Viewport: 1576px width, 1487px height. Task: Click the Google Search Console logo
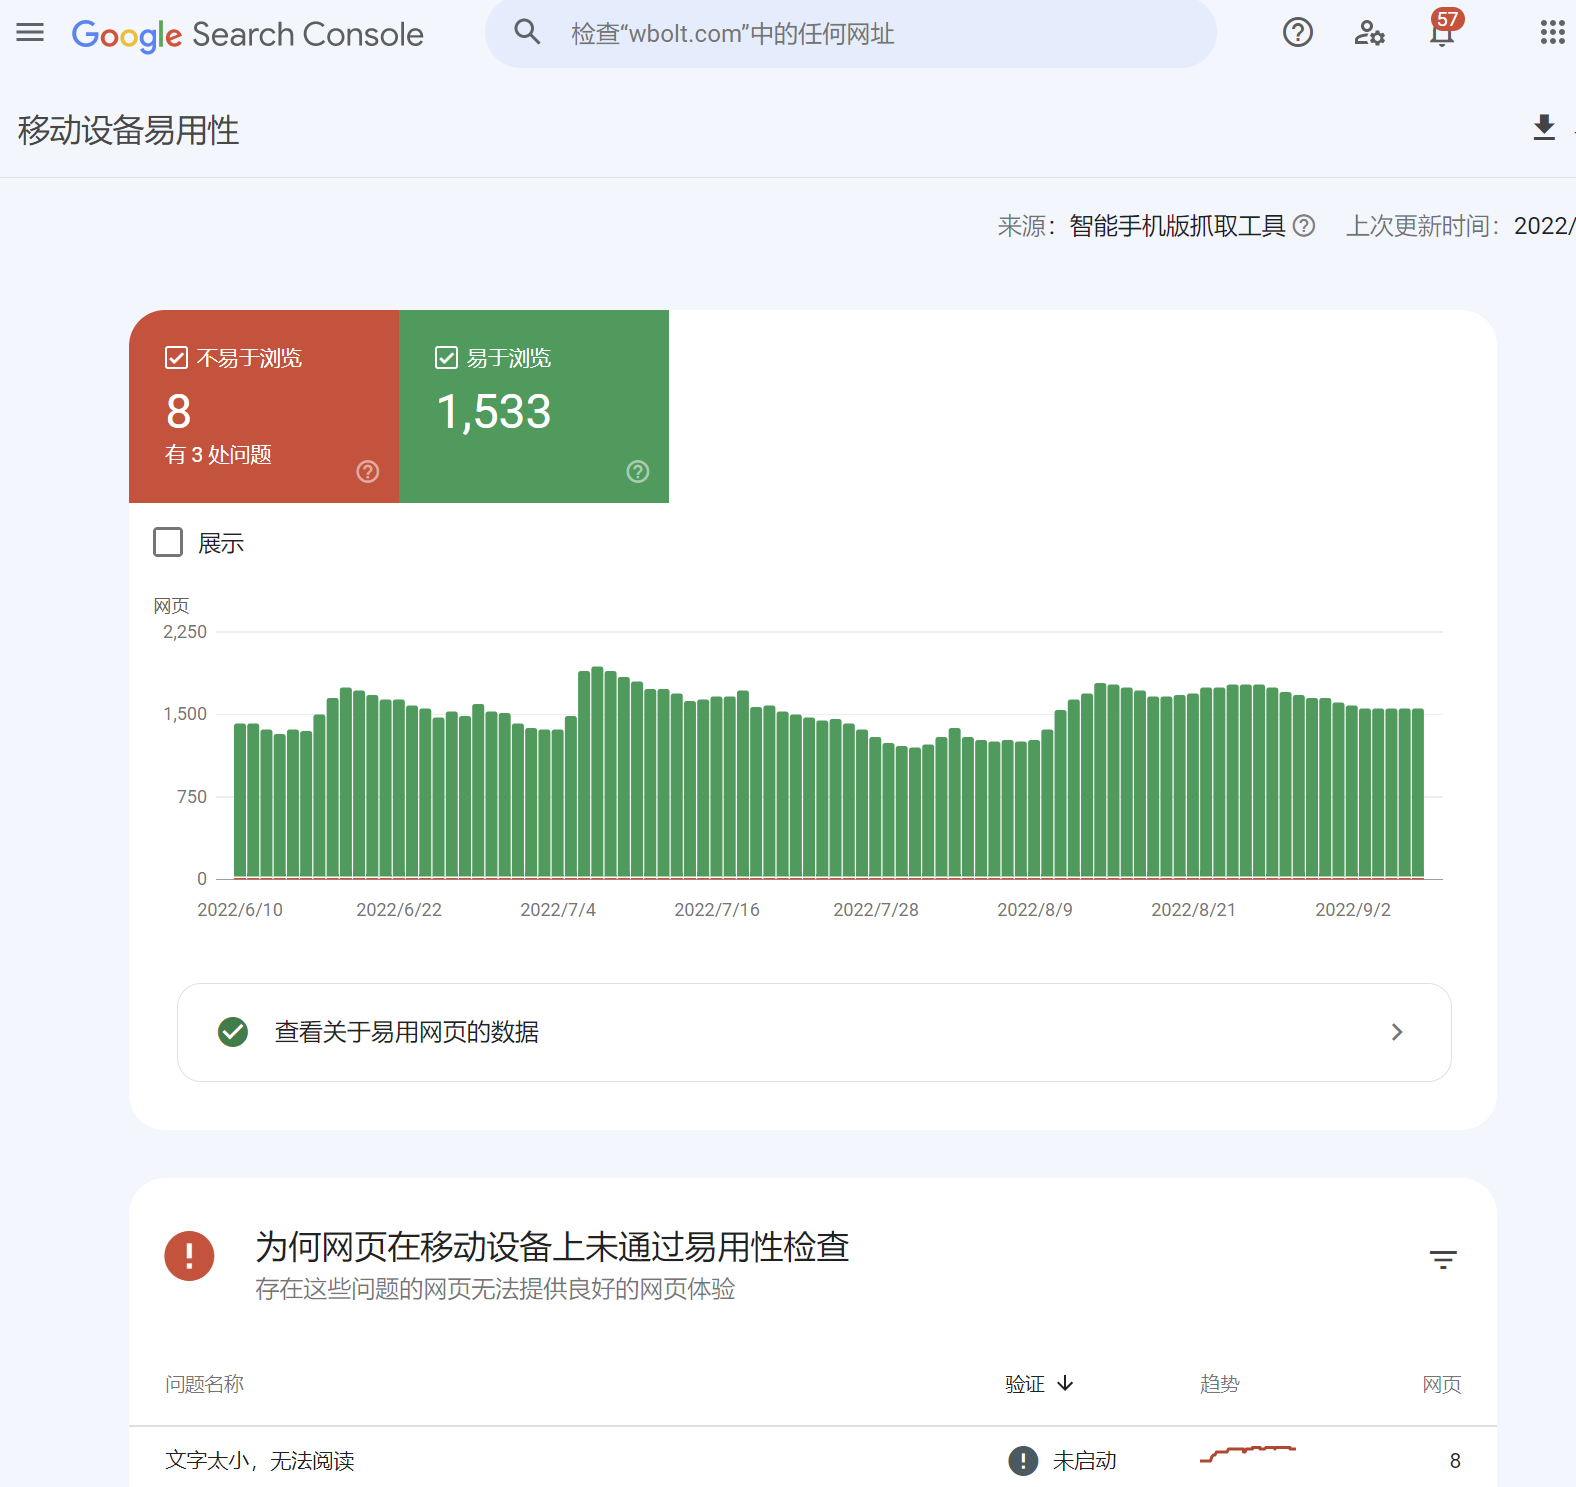[248, 35]
